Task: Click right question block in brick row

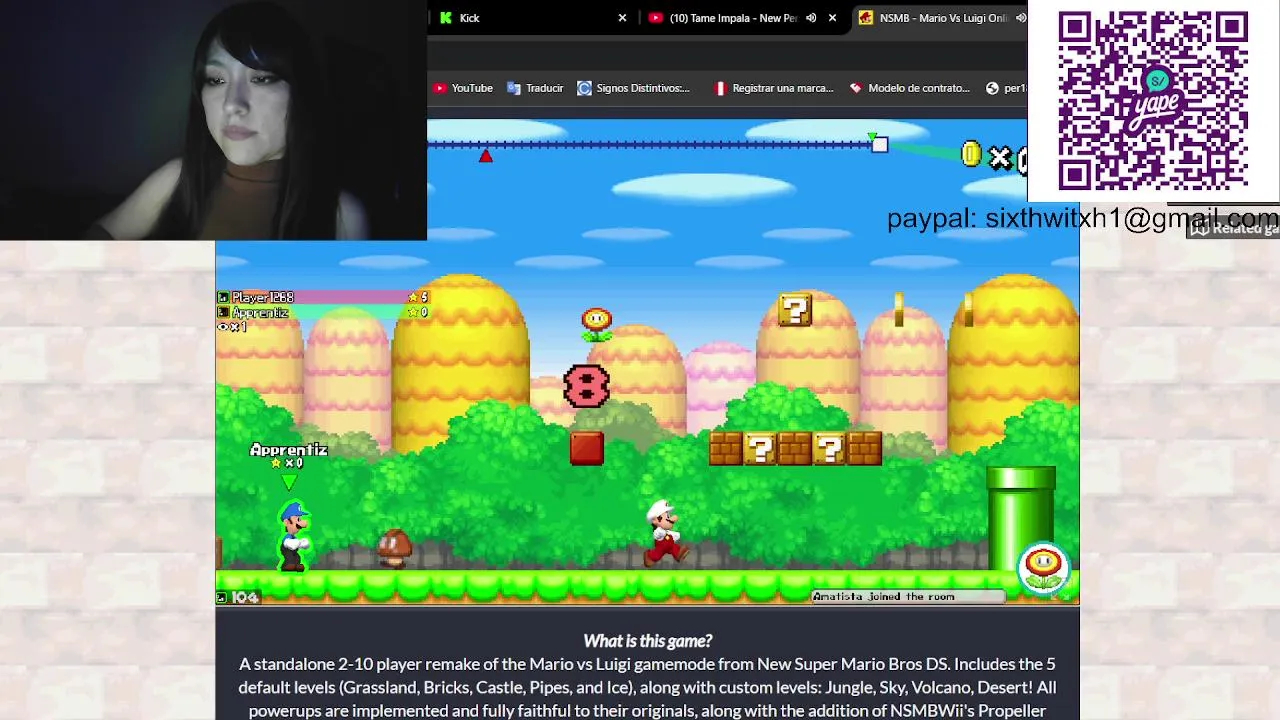Action: pos(829,448)
